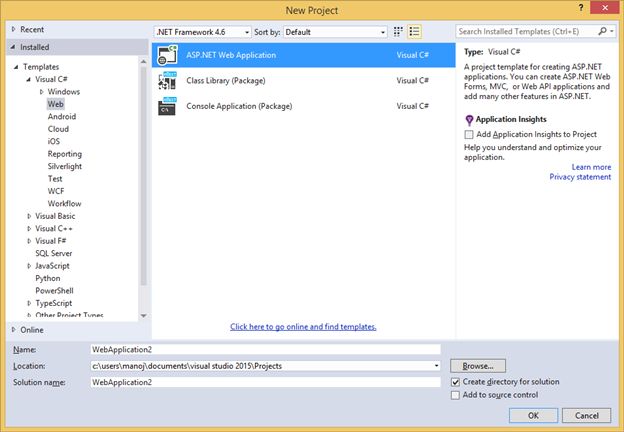Expand the Online section
This screenshot has width=624, height=432.
[14, 330]
